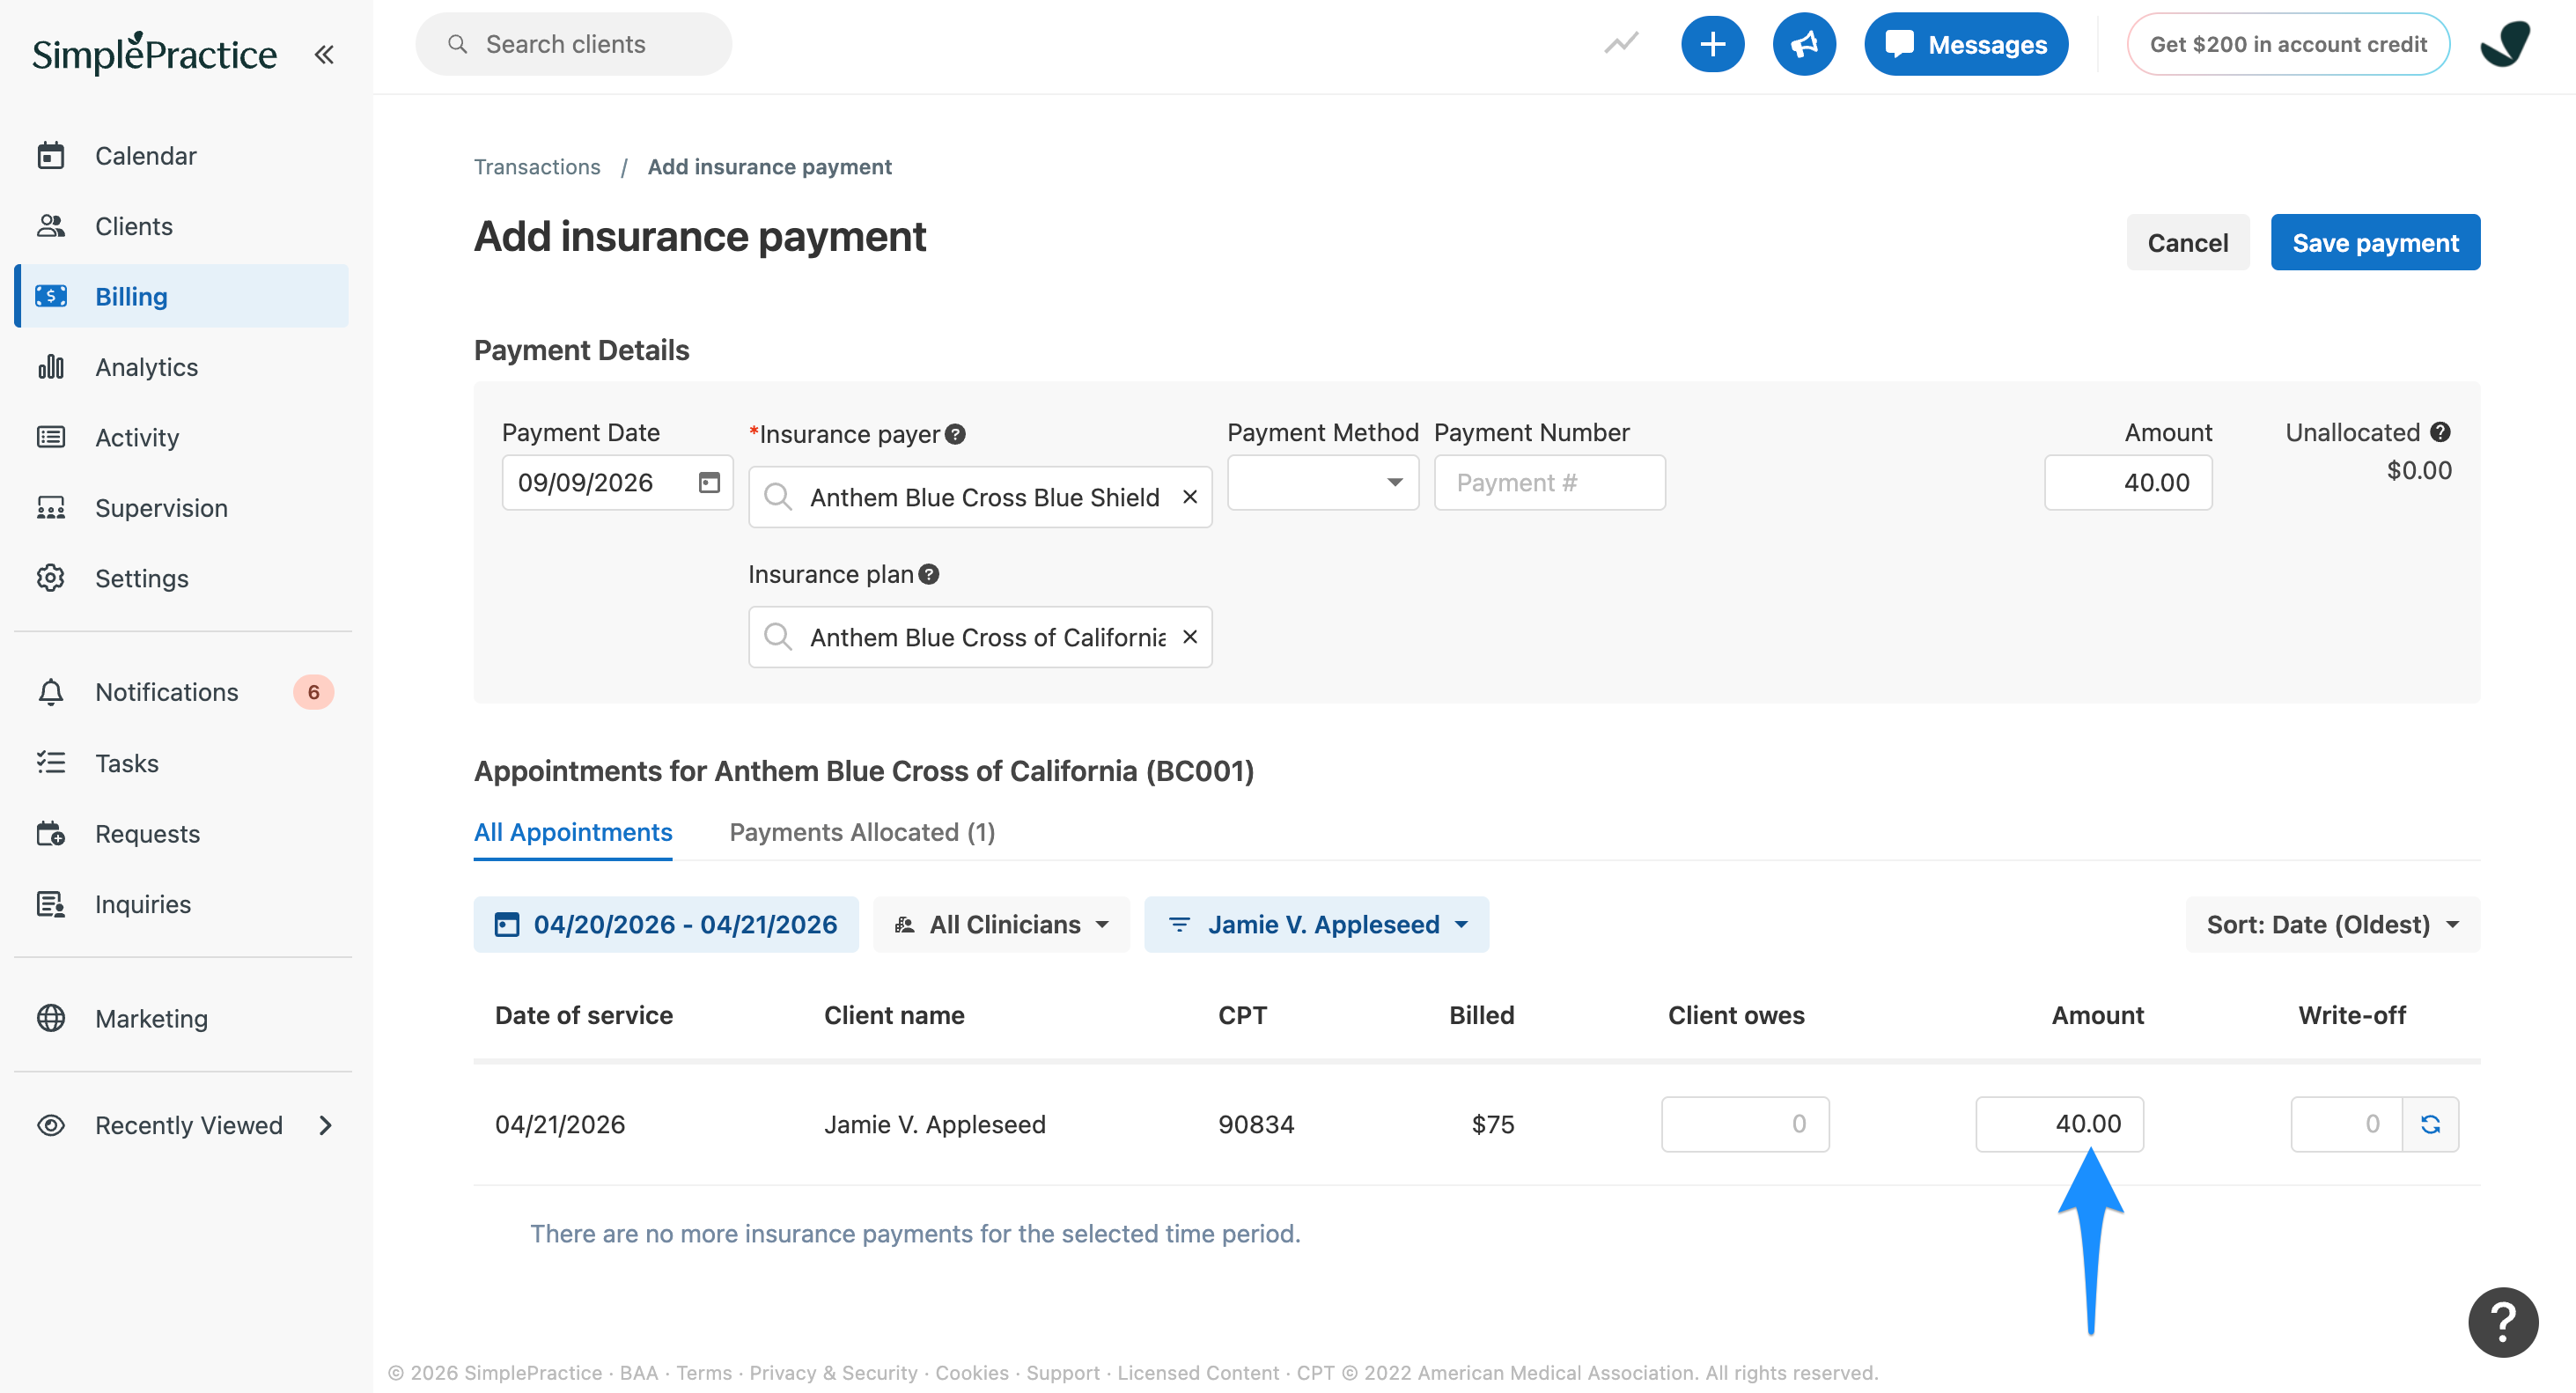2576x1393 pixels.
Task: Click the Marketing globe icon
Action: pyautogui.click(x=51, y=1018)
